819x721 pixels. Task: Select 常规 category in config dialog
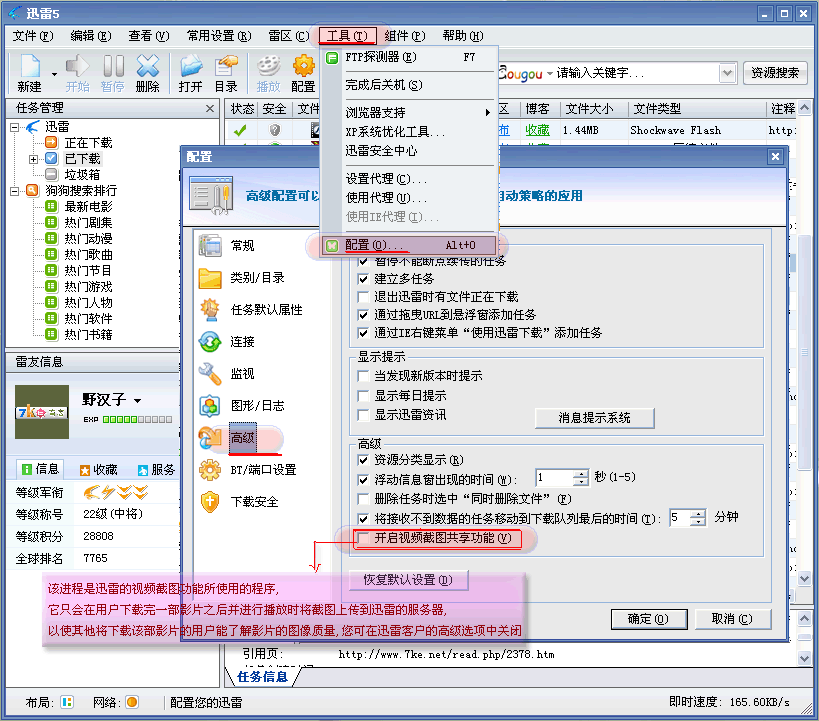tap(227, 246)
